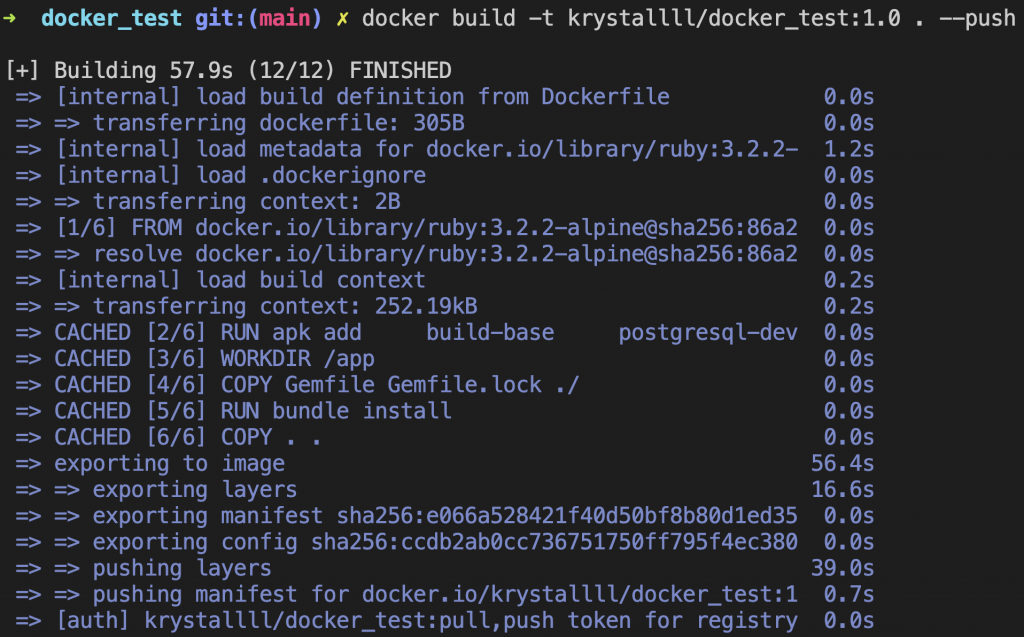Click the [auth] pull,push token line
Screen dimensions: 1024x637
point(445,620)
